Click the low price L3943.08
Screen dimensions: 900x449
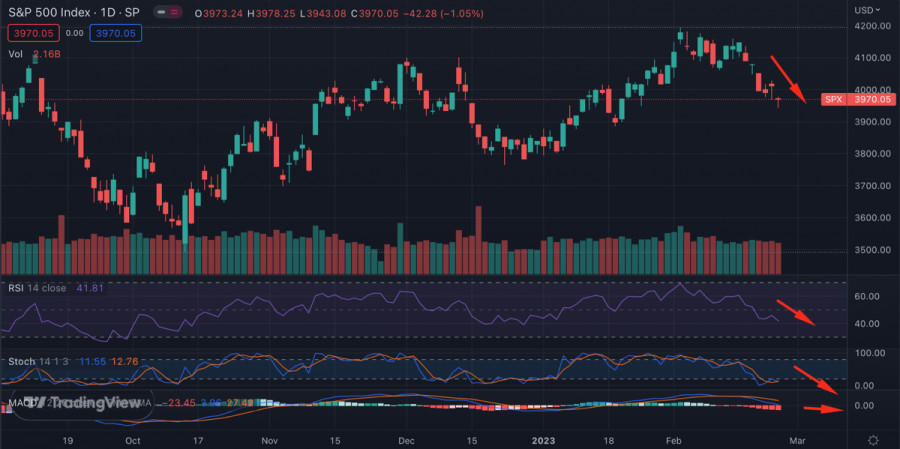point(323,13)
